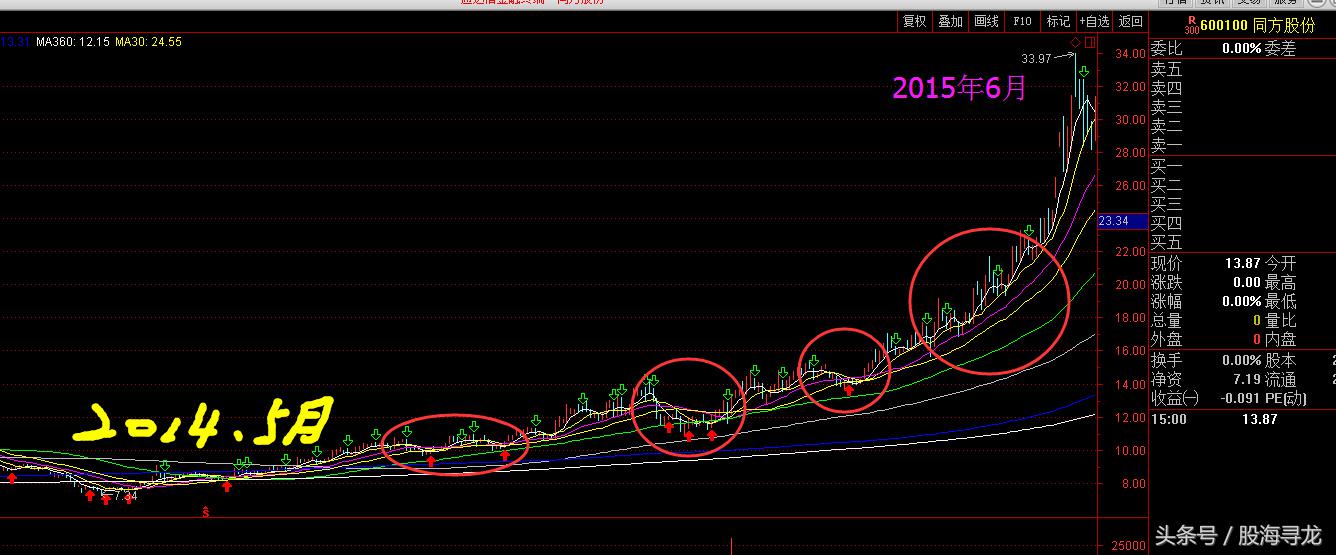Click the diamond icon above the chart
Screen dimensions: 1336x555
[x=1075, y=42]
